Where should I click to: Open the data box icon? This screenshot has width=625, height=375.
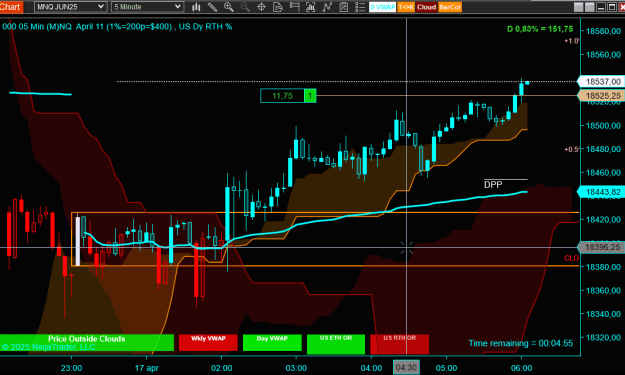(x=278, y=7)
